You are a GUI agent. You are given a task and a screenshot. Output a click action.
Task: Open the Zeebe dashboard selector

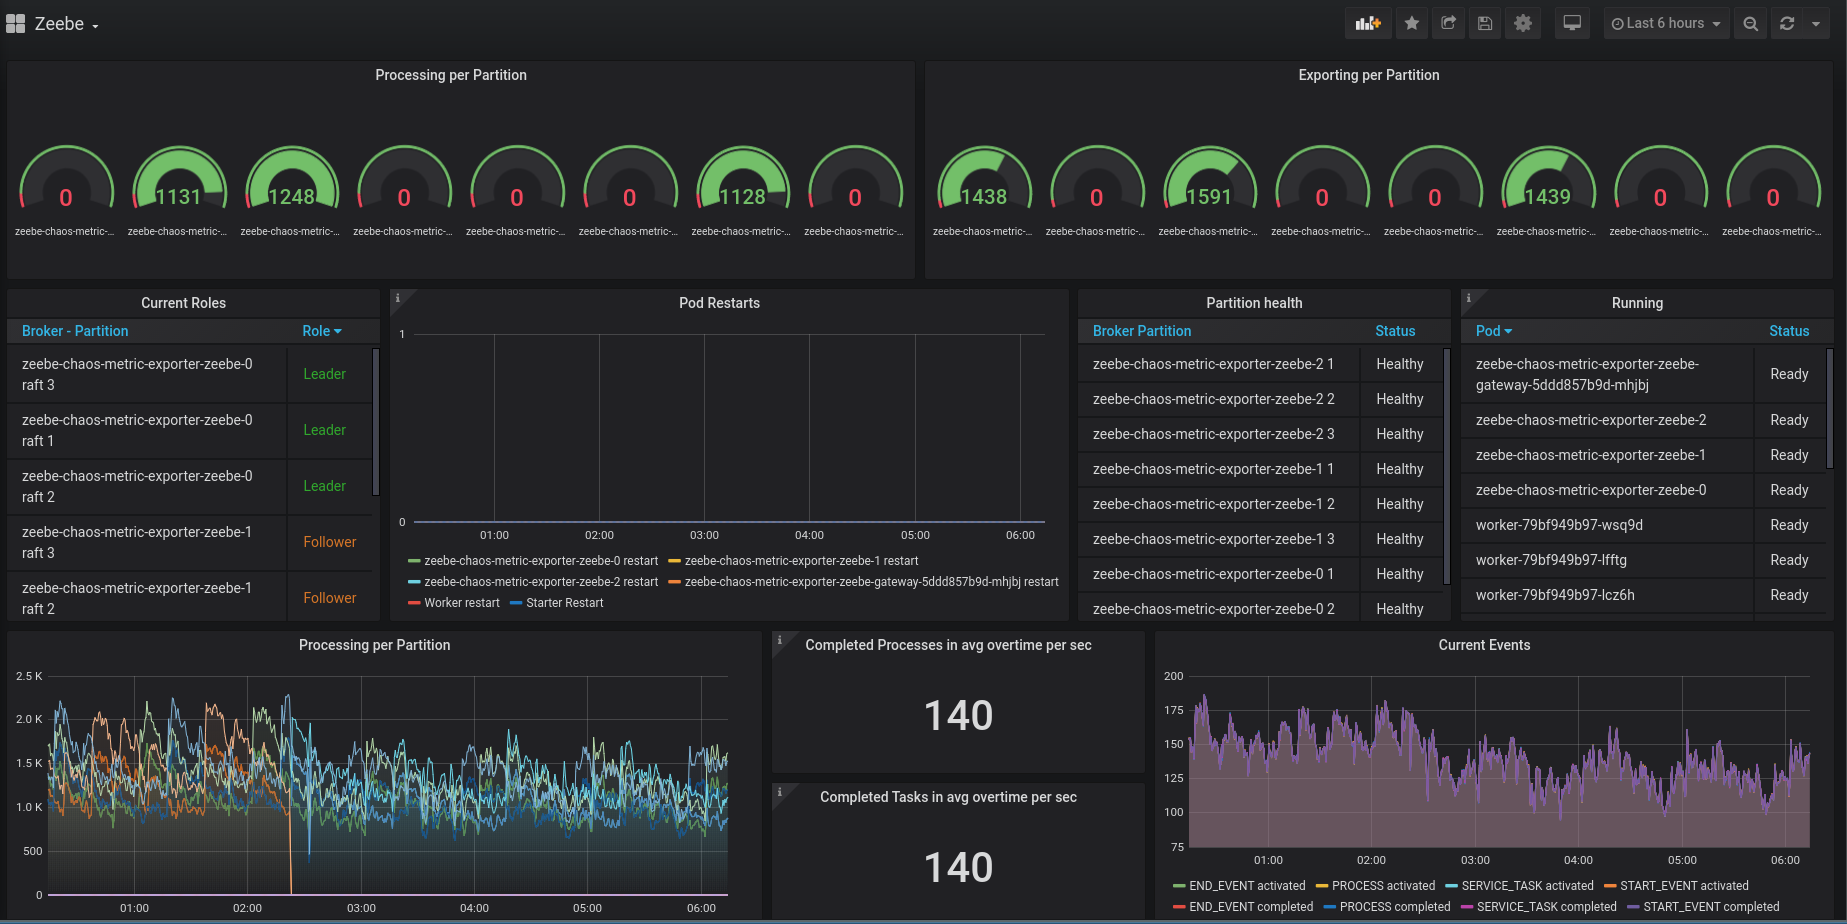(x=67, y=24)
